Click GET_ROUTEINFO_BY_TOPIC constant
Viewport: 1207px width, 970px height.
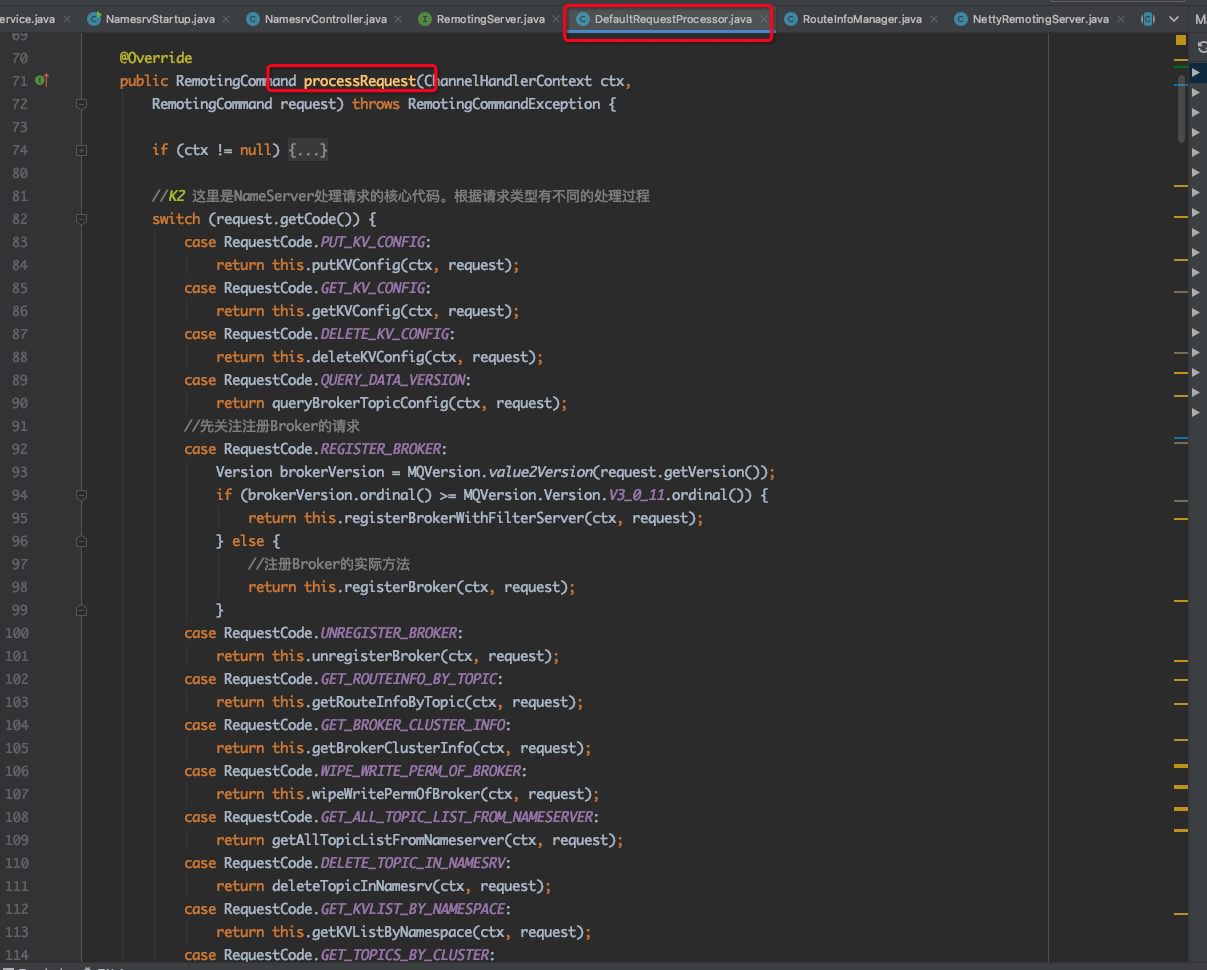[410, 679]
